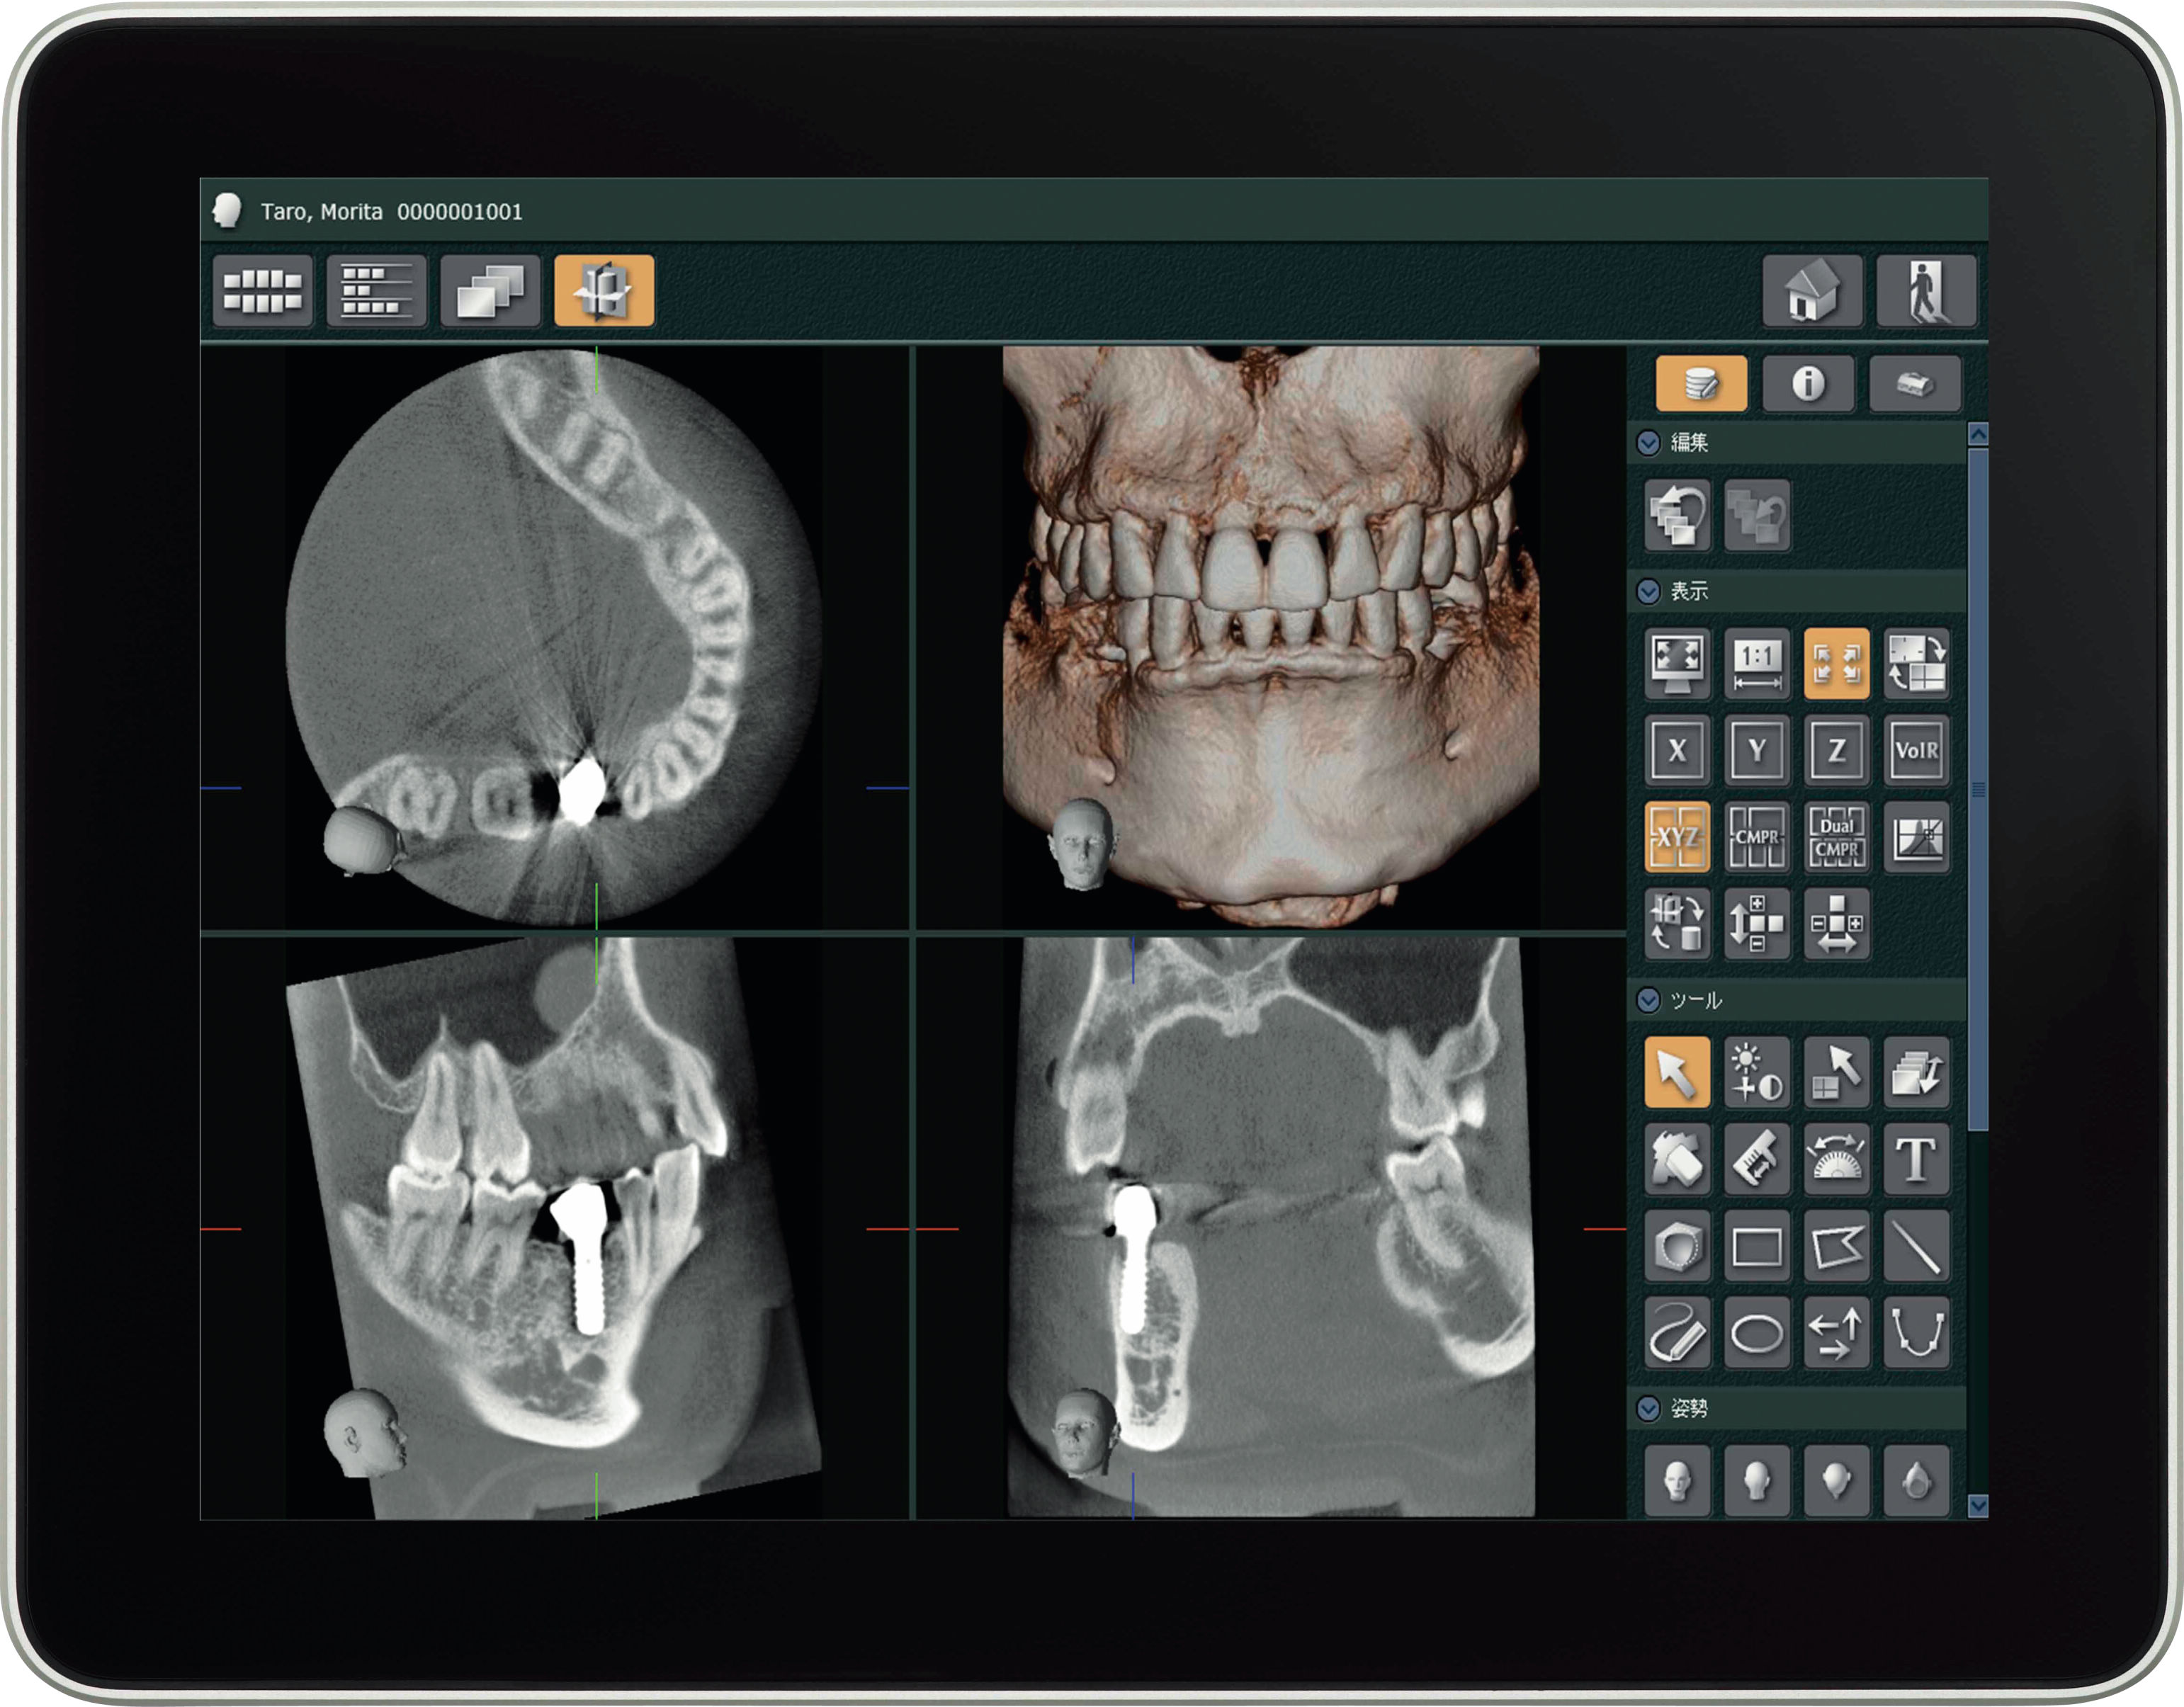Select the ruler distance measurement tool

(x=1757, y=1159)
